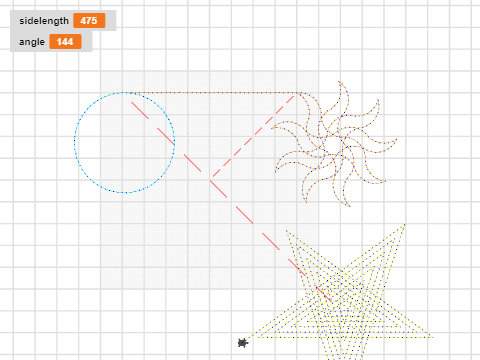Click the topmost curled arm tip of the pinwheel
Viewport: 480px width, 360px height.
339,81
